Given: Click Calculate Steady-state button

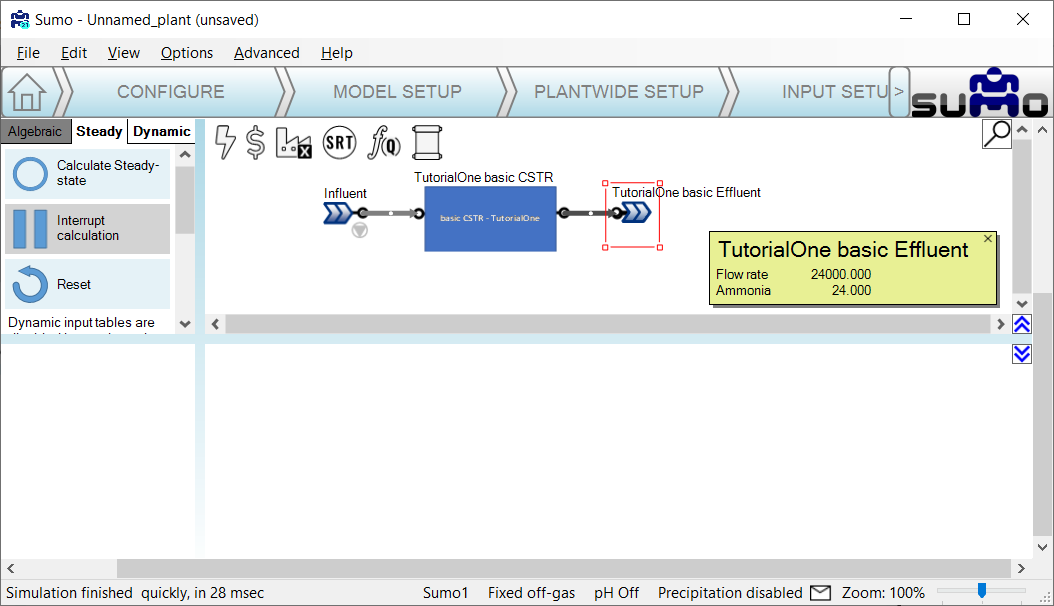Looking at the screenshot, I should tap(87, 174).
